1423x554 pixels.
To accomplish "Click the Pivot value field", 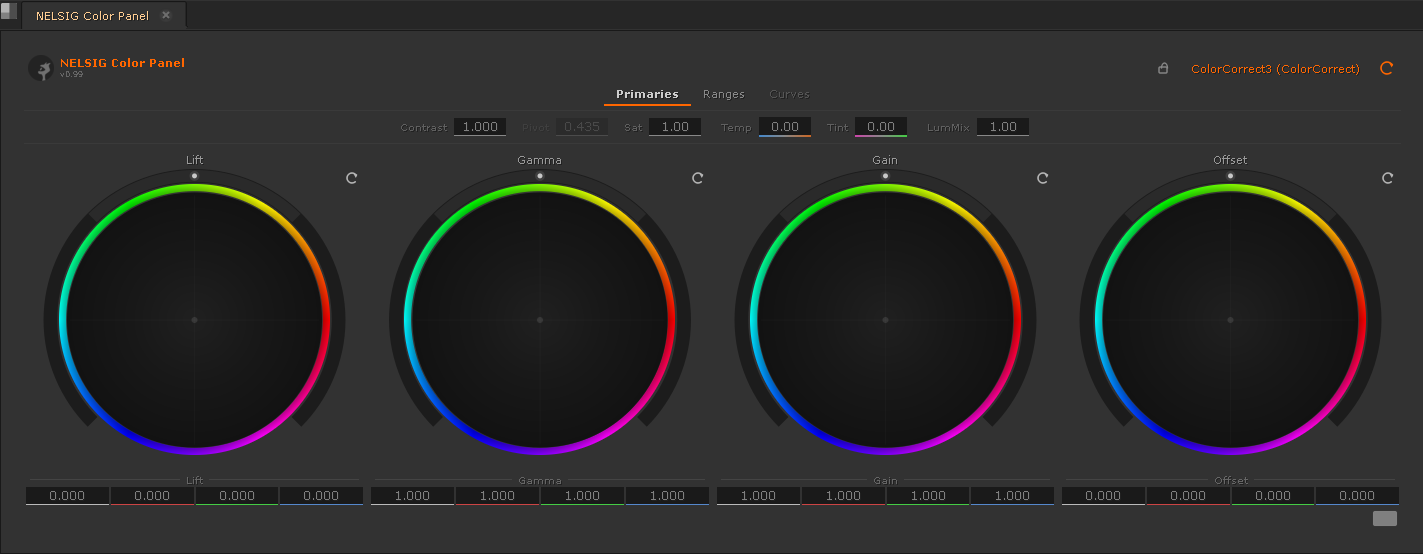I will point(582,127).
